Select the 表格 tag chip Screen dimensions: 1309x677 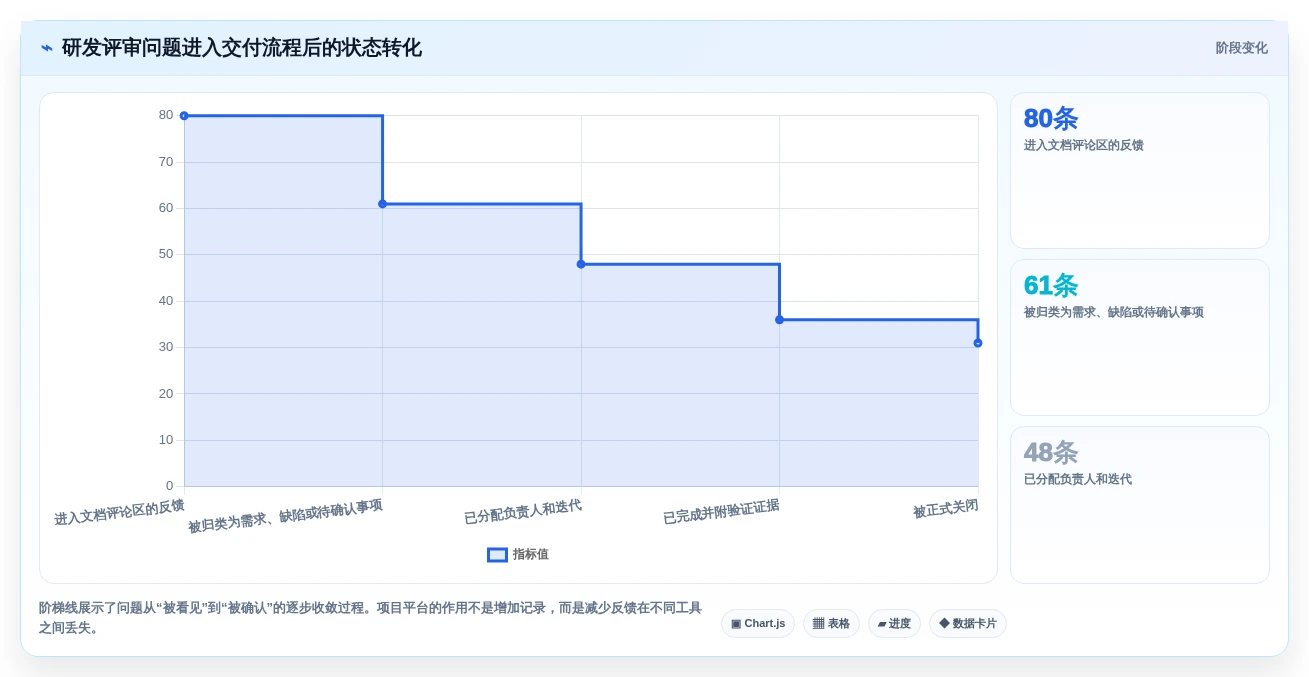point(831,624)
